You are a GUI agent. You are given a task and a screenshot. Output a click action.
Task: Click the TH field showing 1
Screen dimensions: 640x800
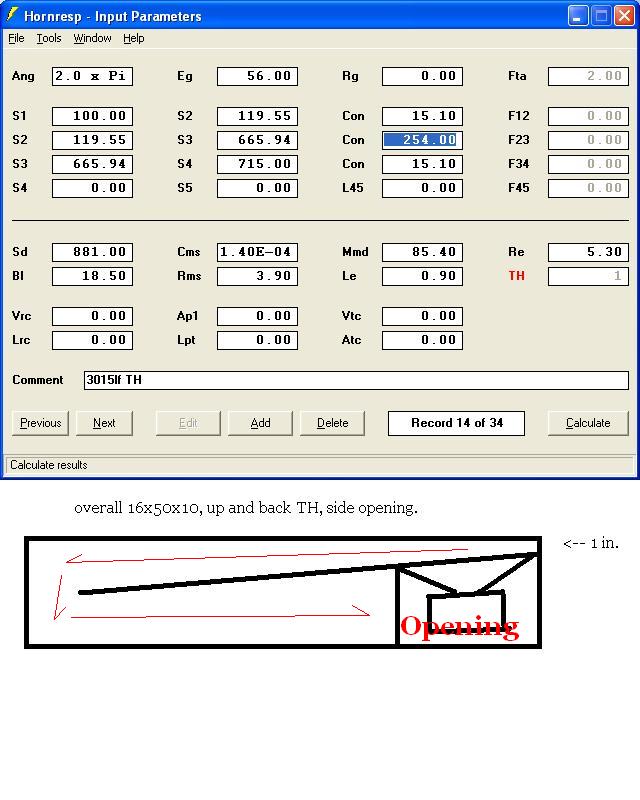click(588, 276)
